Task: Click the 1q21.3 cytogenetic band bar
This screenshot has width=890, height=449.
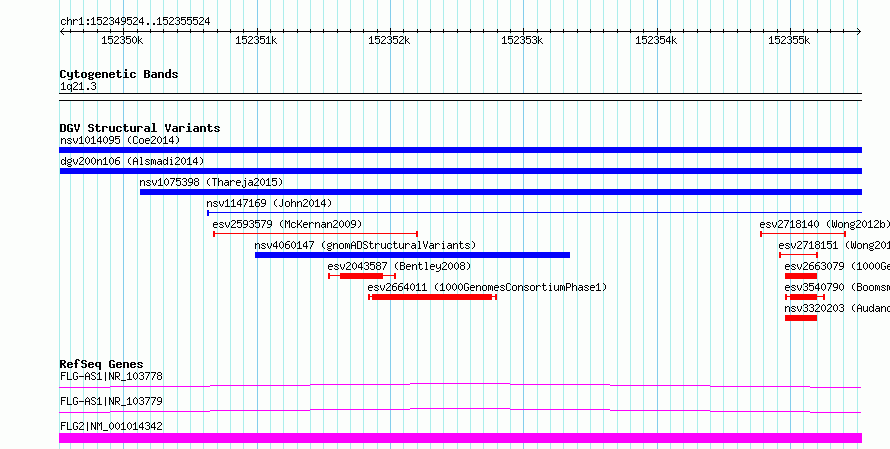Action: 460,96
